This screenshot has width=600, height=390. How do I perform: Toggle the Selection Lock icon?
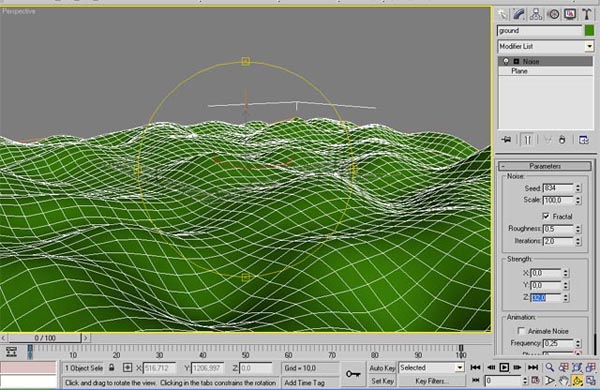click(111, 368)
